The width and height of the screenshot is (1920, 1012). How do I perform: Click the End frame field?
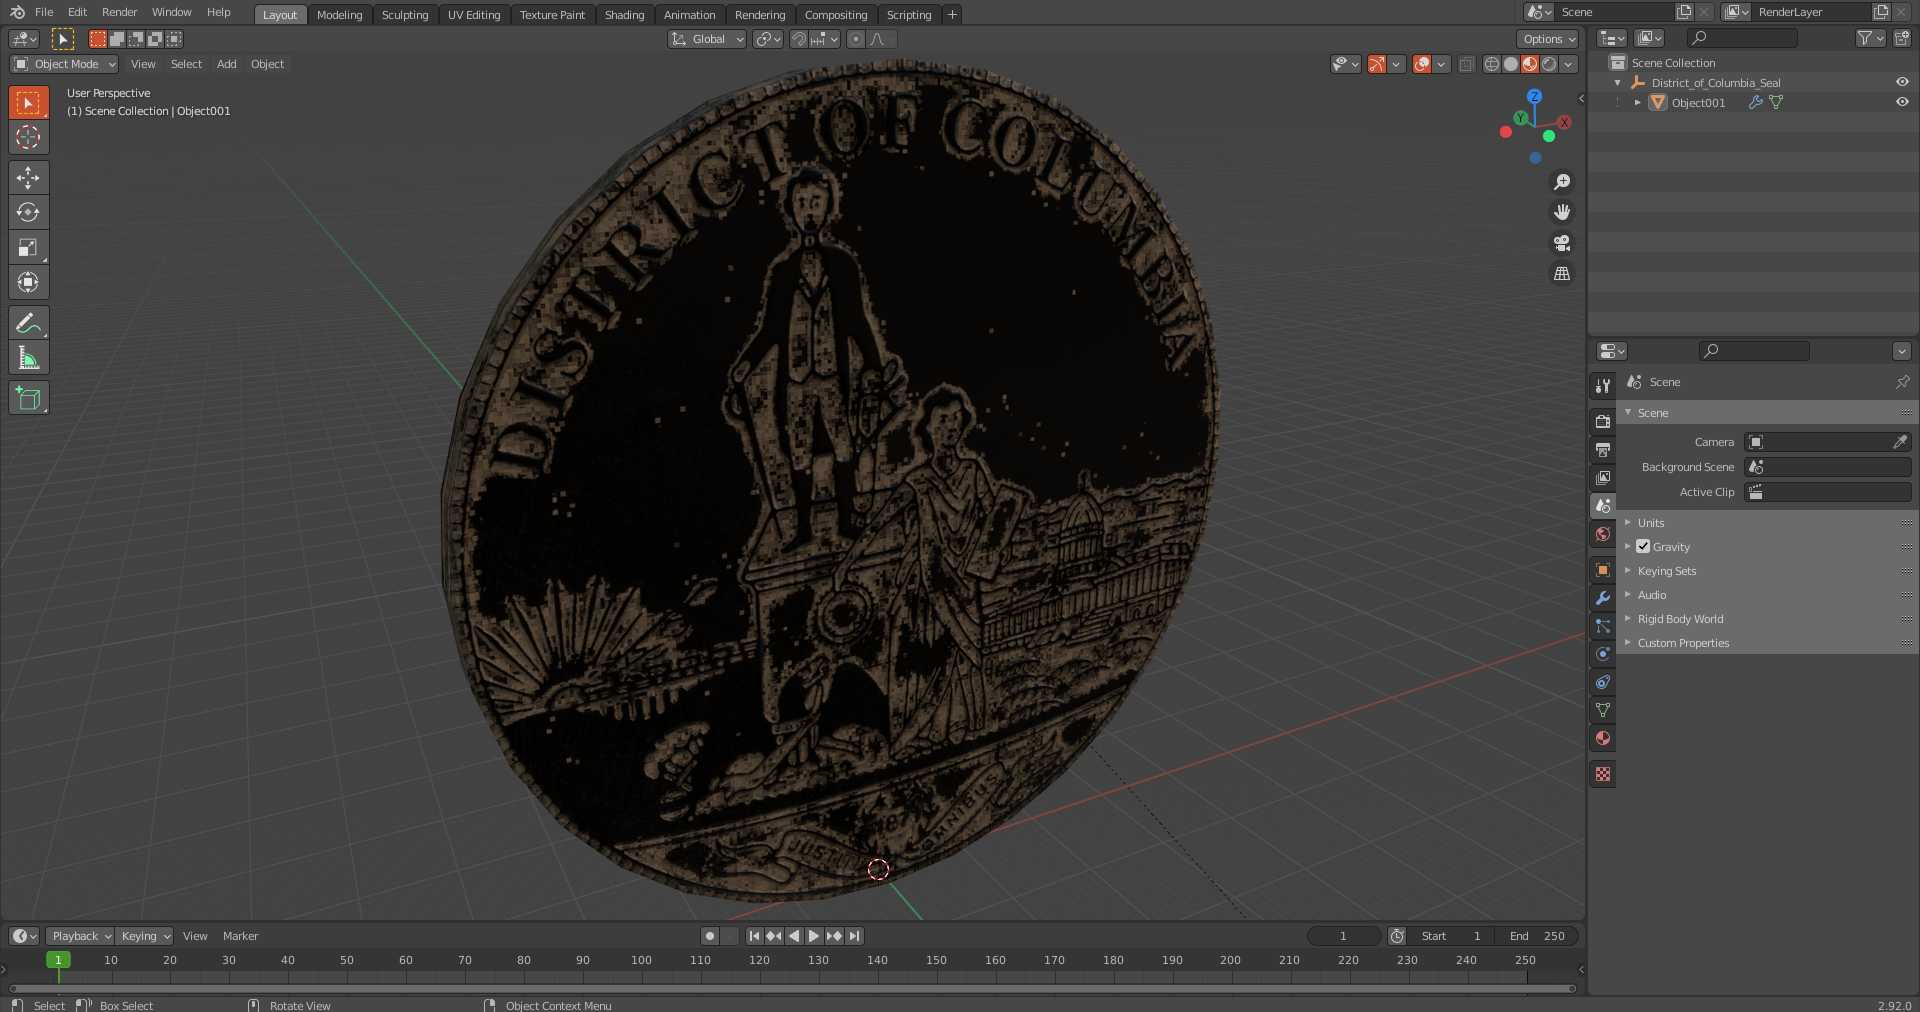(x=1537, y=936)
